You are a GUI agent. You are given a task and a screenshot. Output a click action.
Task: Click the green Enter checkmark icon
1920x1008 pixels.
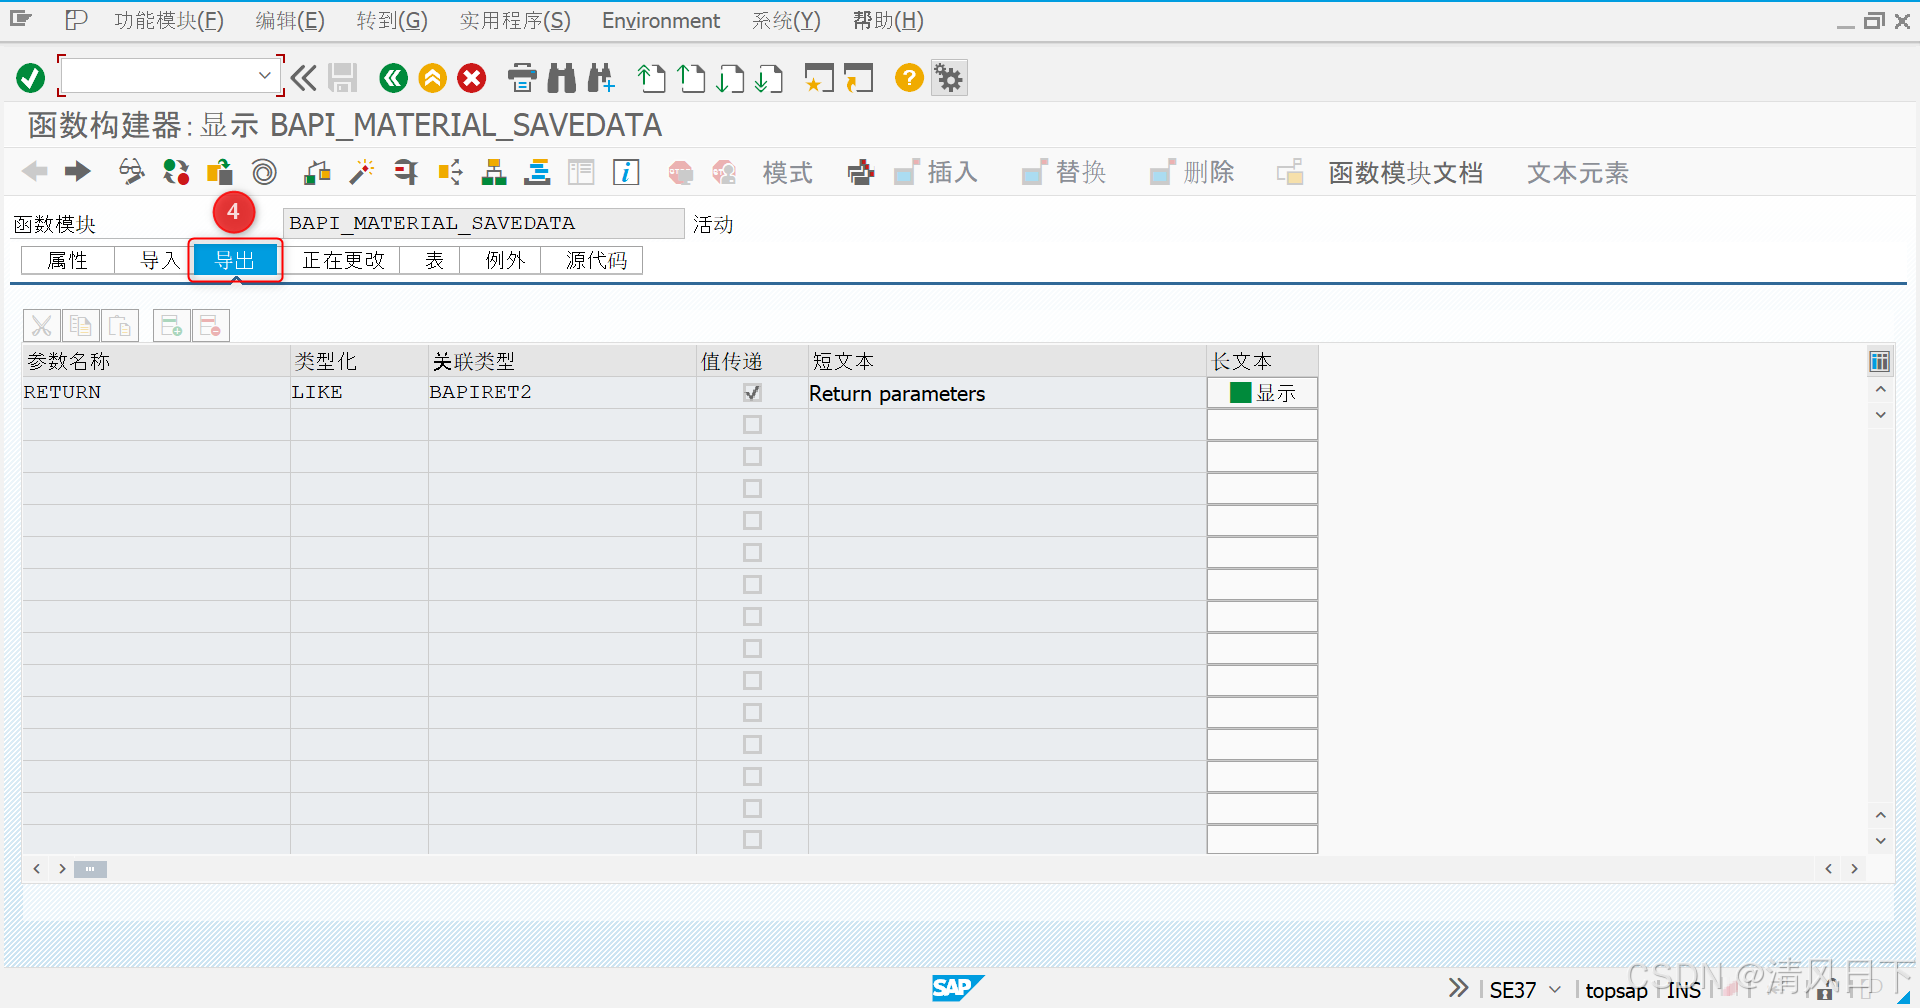tap(31, 77)
